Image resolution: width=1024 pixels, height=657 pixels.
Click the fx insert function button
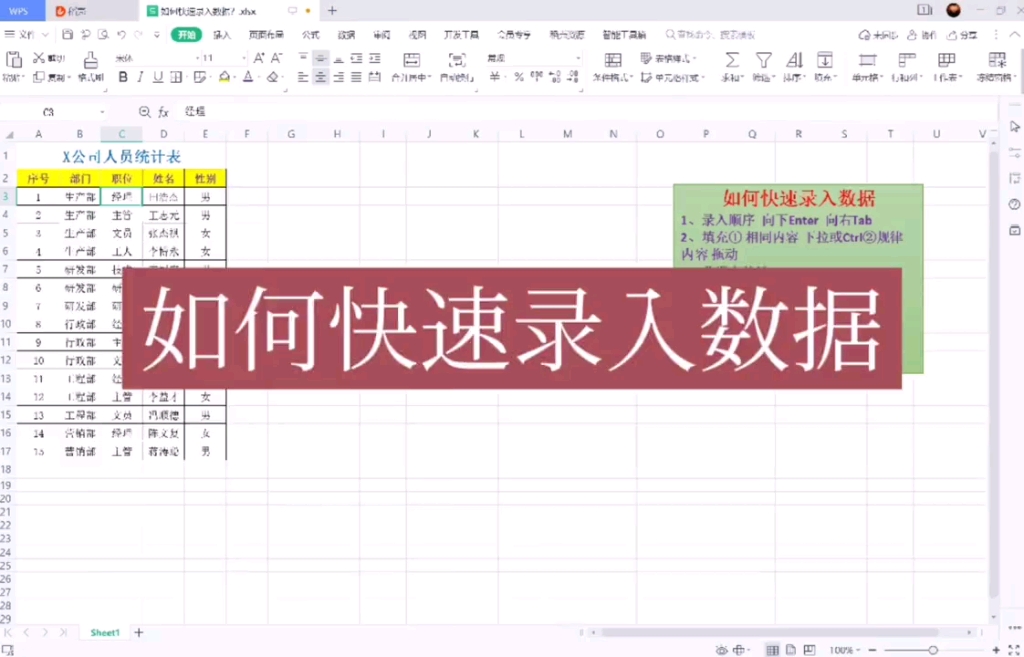tap(164, 111)
